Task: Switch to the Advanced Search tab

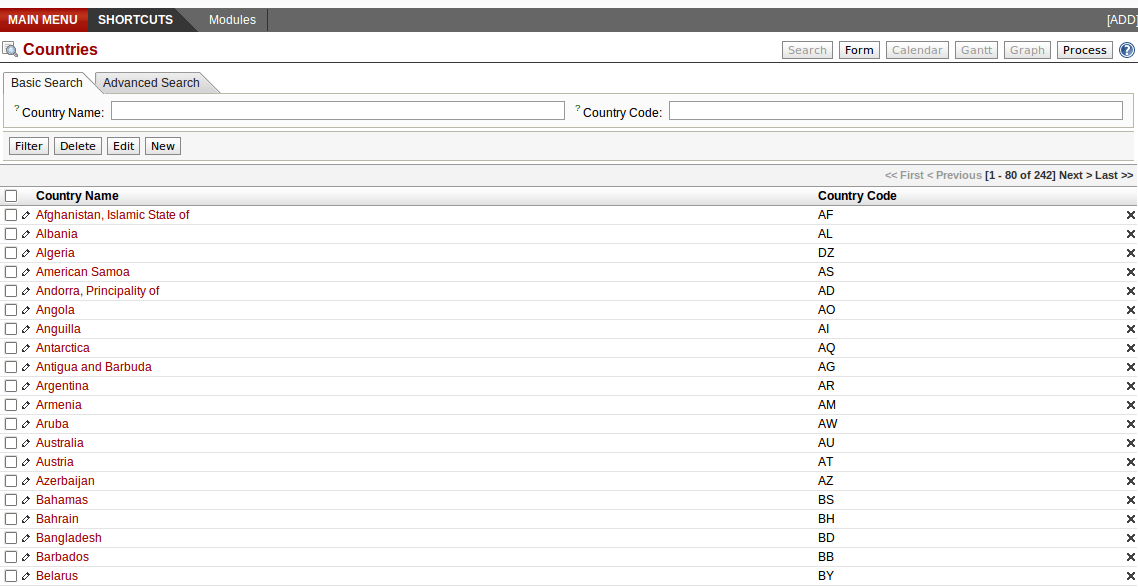Action: tap(151, 83)
